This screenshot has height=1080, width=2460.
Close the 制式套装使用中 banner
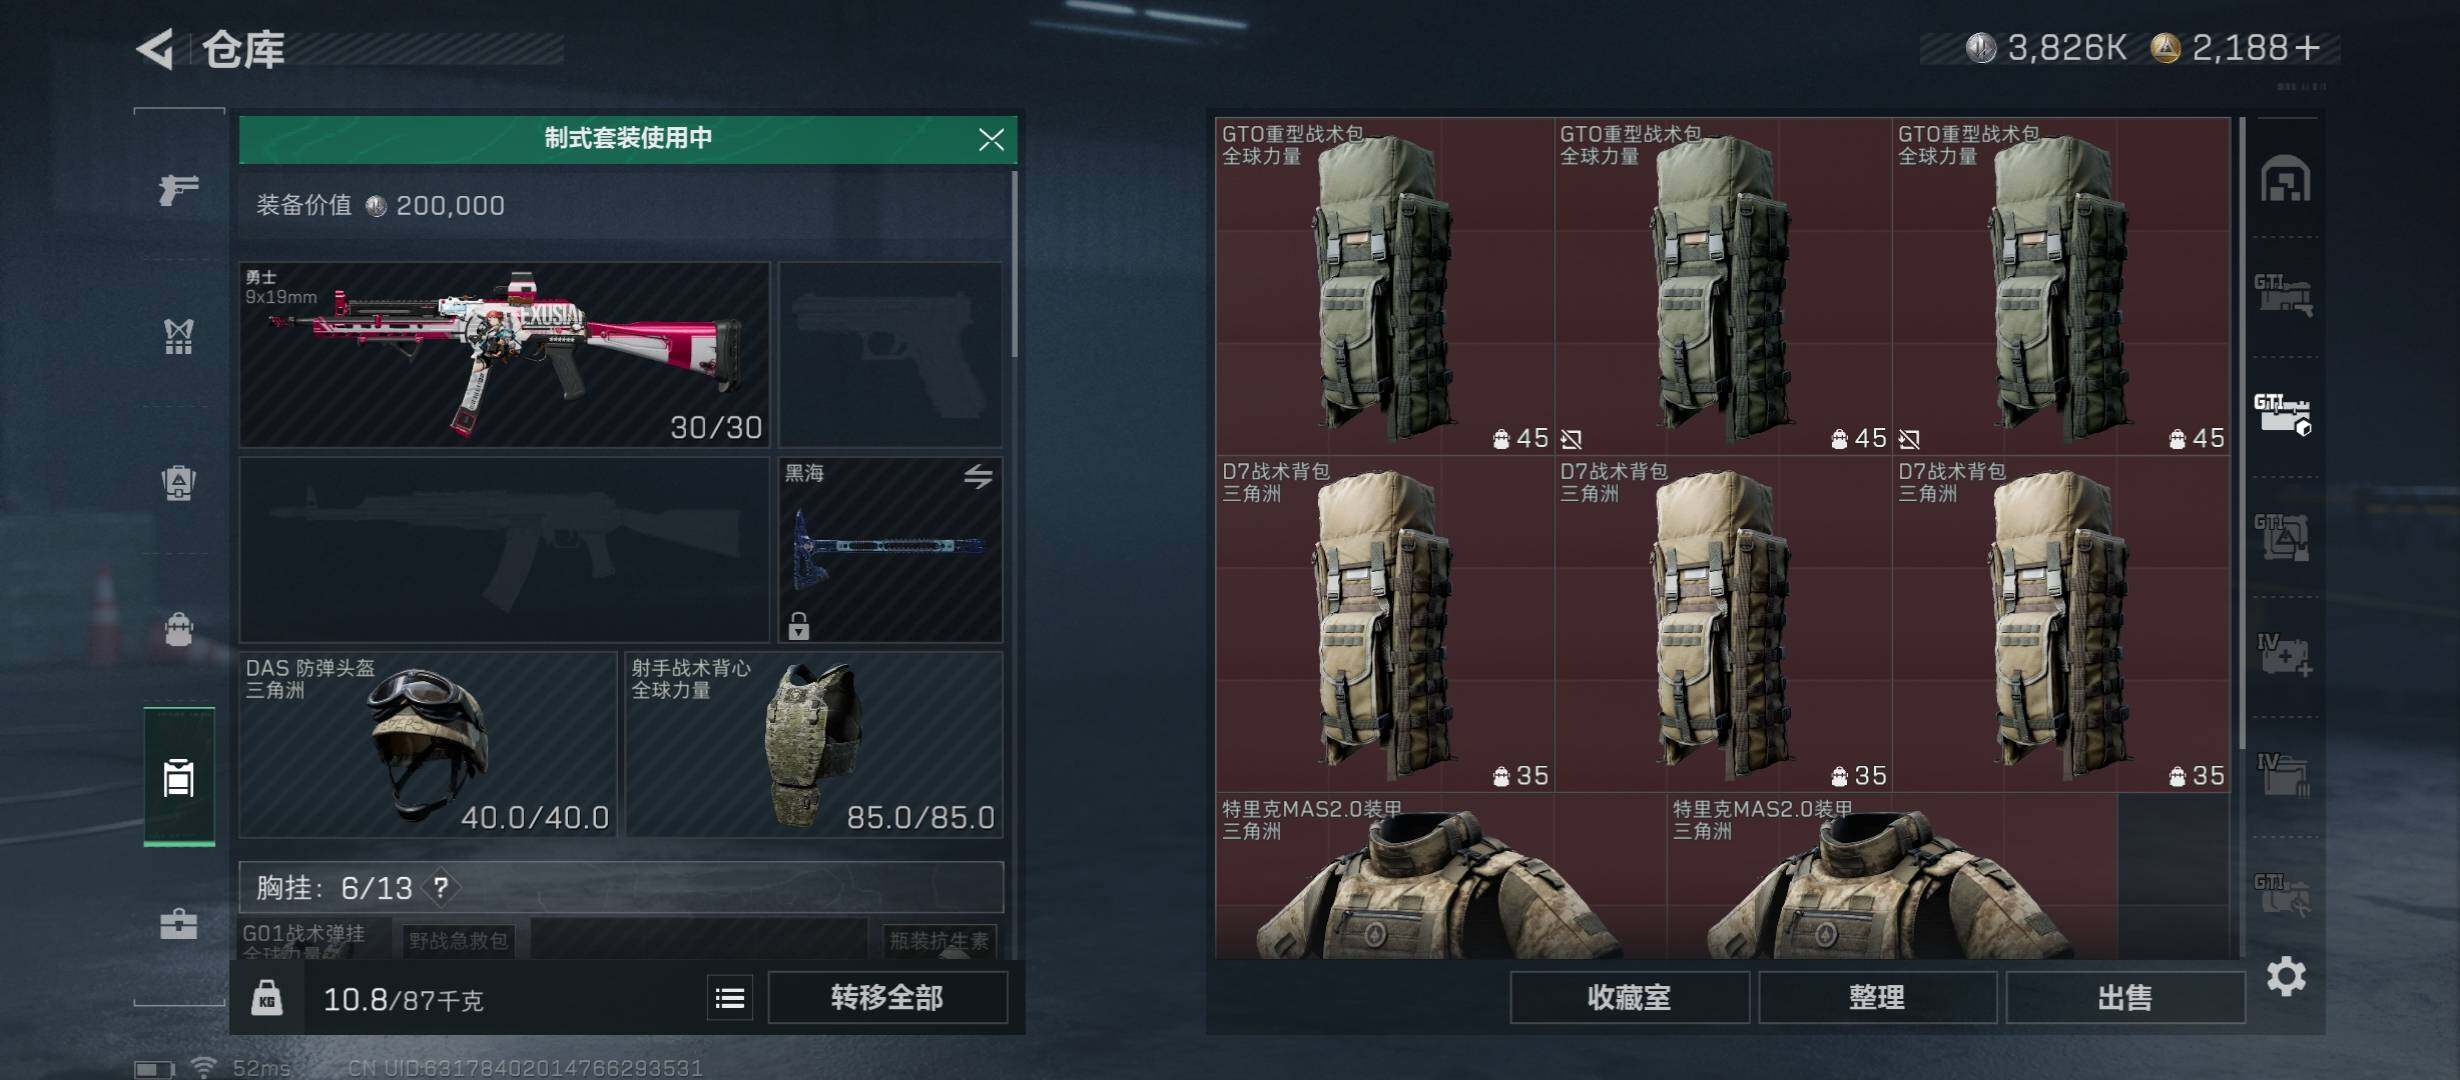(x=991, y=139)
